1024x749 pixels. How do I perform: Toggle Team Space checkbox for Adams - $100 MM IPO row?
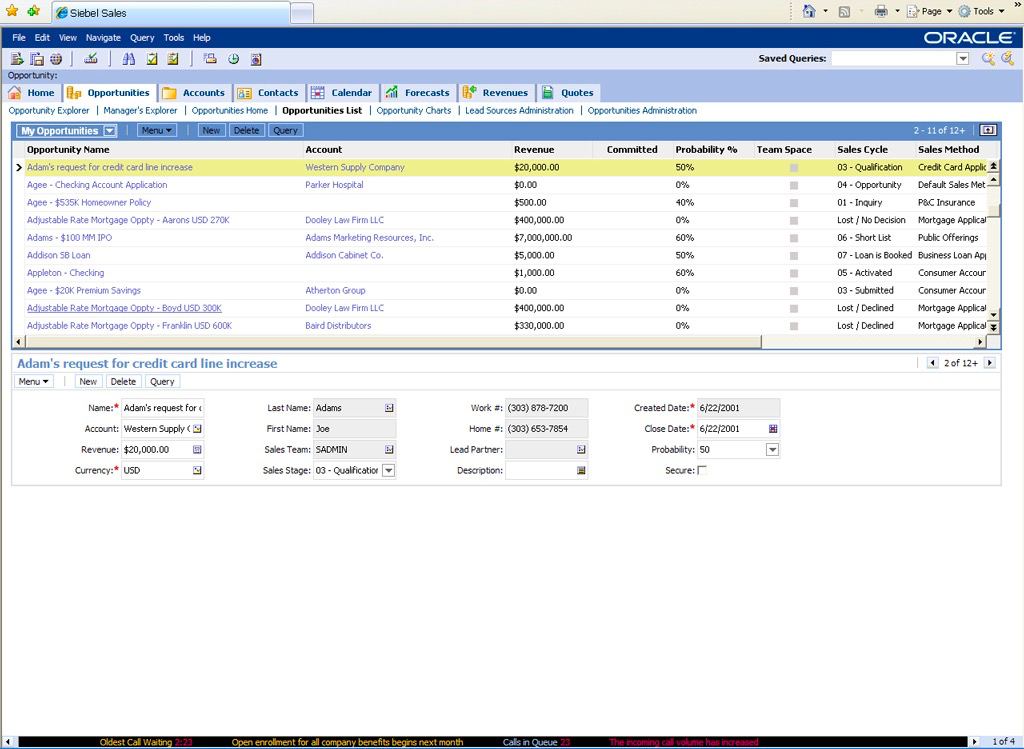793,238
